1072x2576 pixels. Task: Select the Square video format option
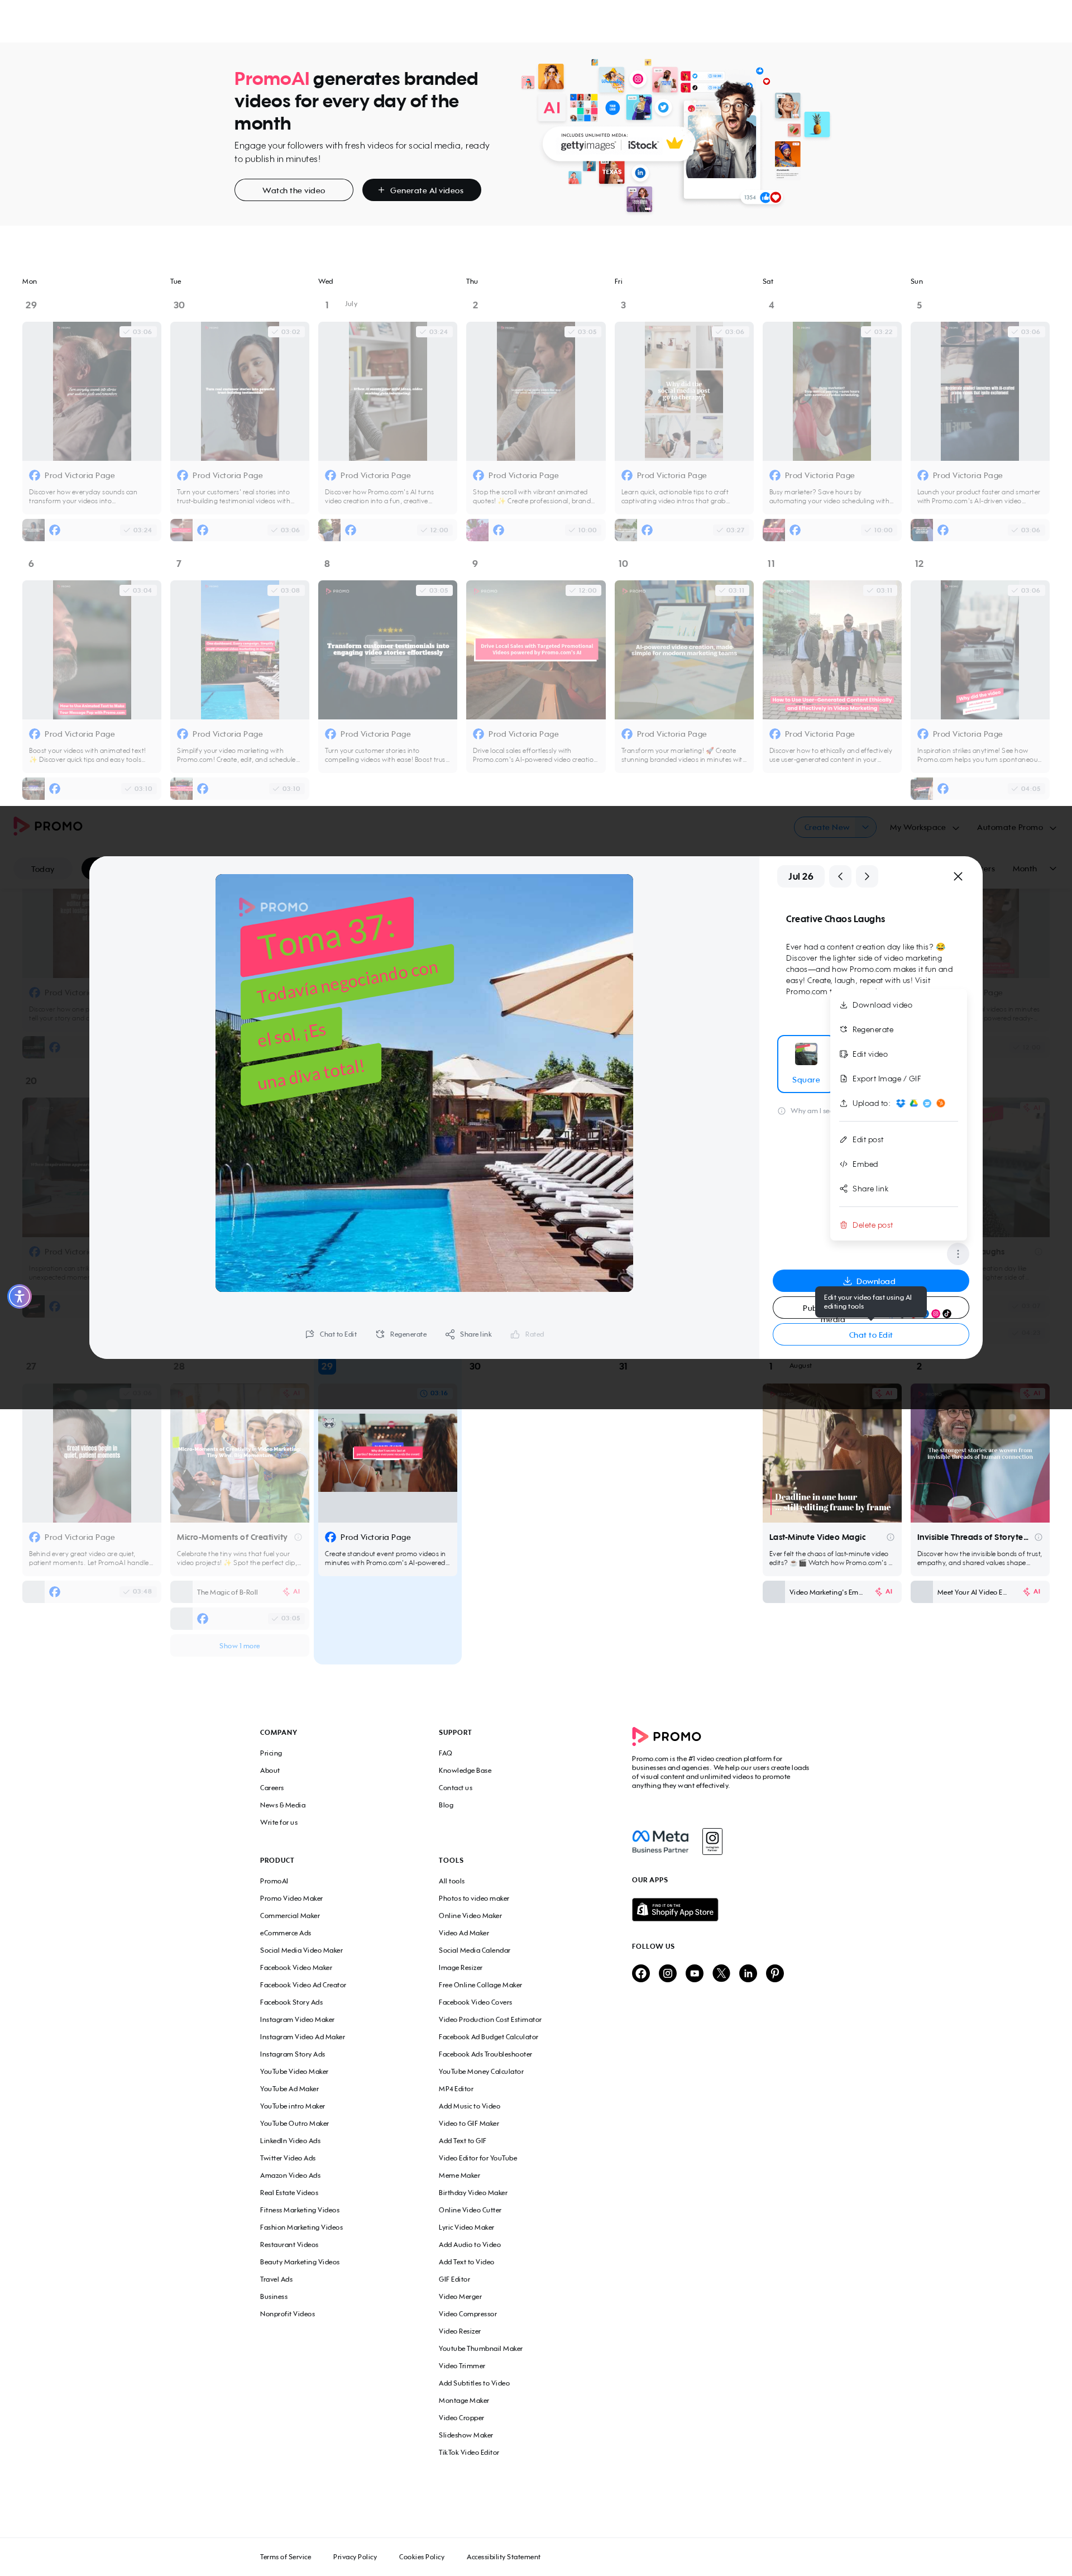pos(805,1064)
